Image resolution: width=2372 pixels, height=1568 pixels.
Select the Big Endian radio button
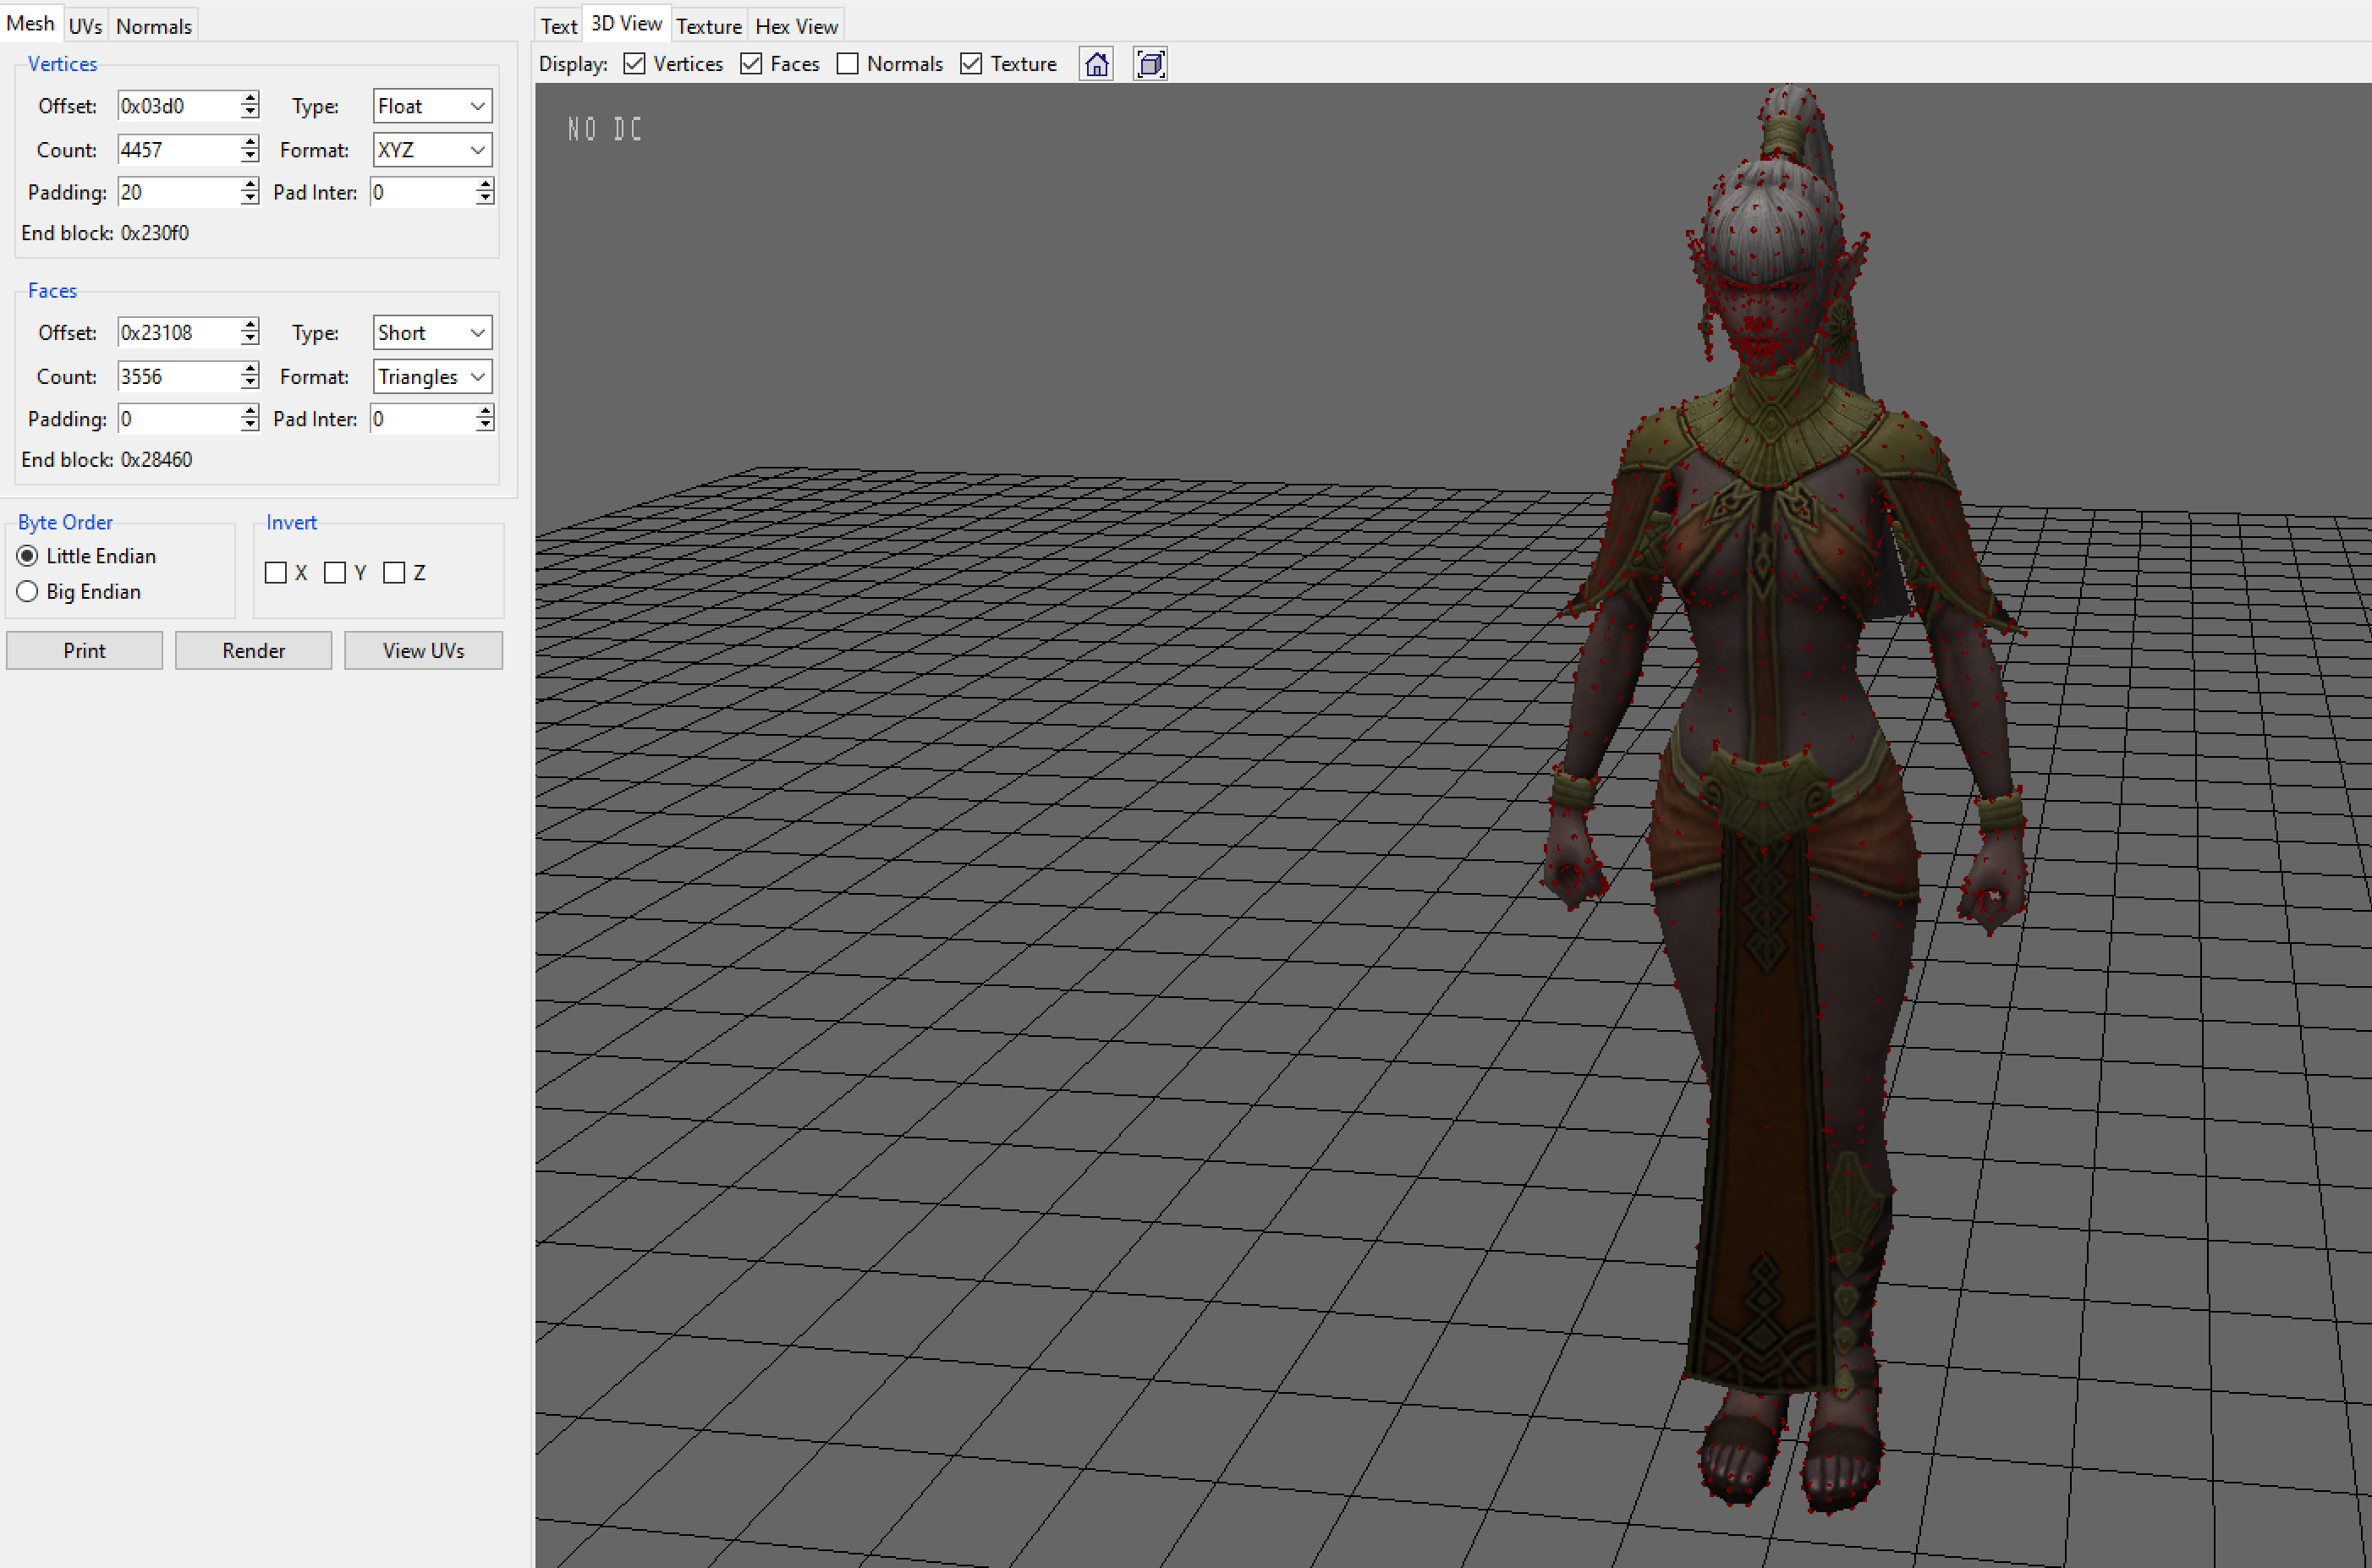pos(28,592)
